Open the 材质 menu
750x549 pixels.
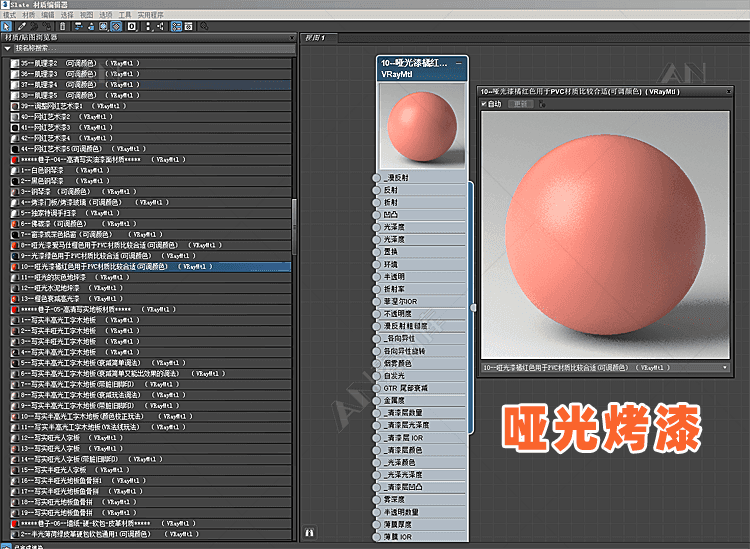[x=29, y=15]
